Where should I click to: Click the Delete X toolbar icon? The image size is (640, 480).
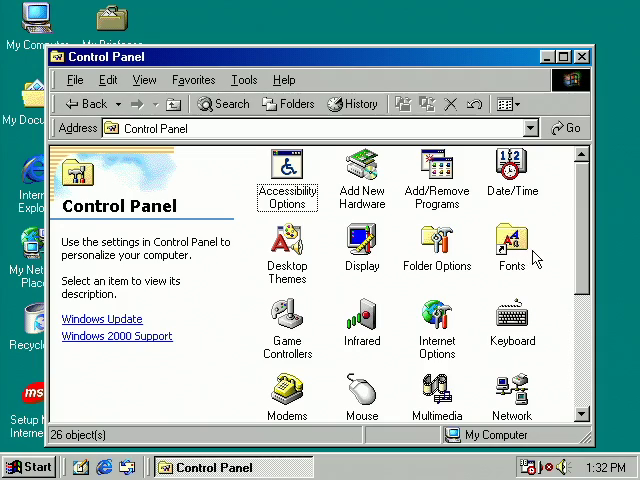(451, 104)
